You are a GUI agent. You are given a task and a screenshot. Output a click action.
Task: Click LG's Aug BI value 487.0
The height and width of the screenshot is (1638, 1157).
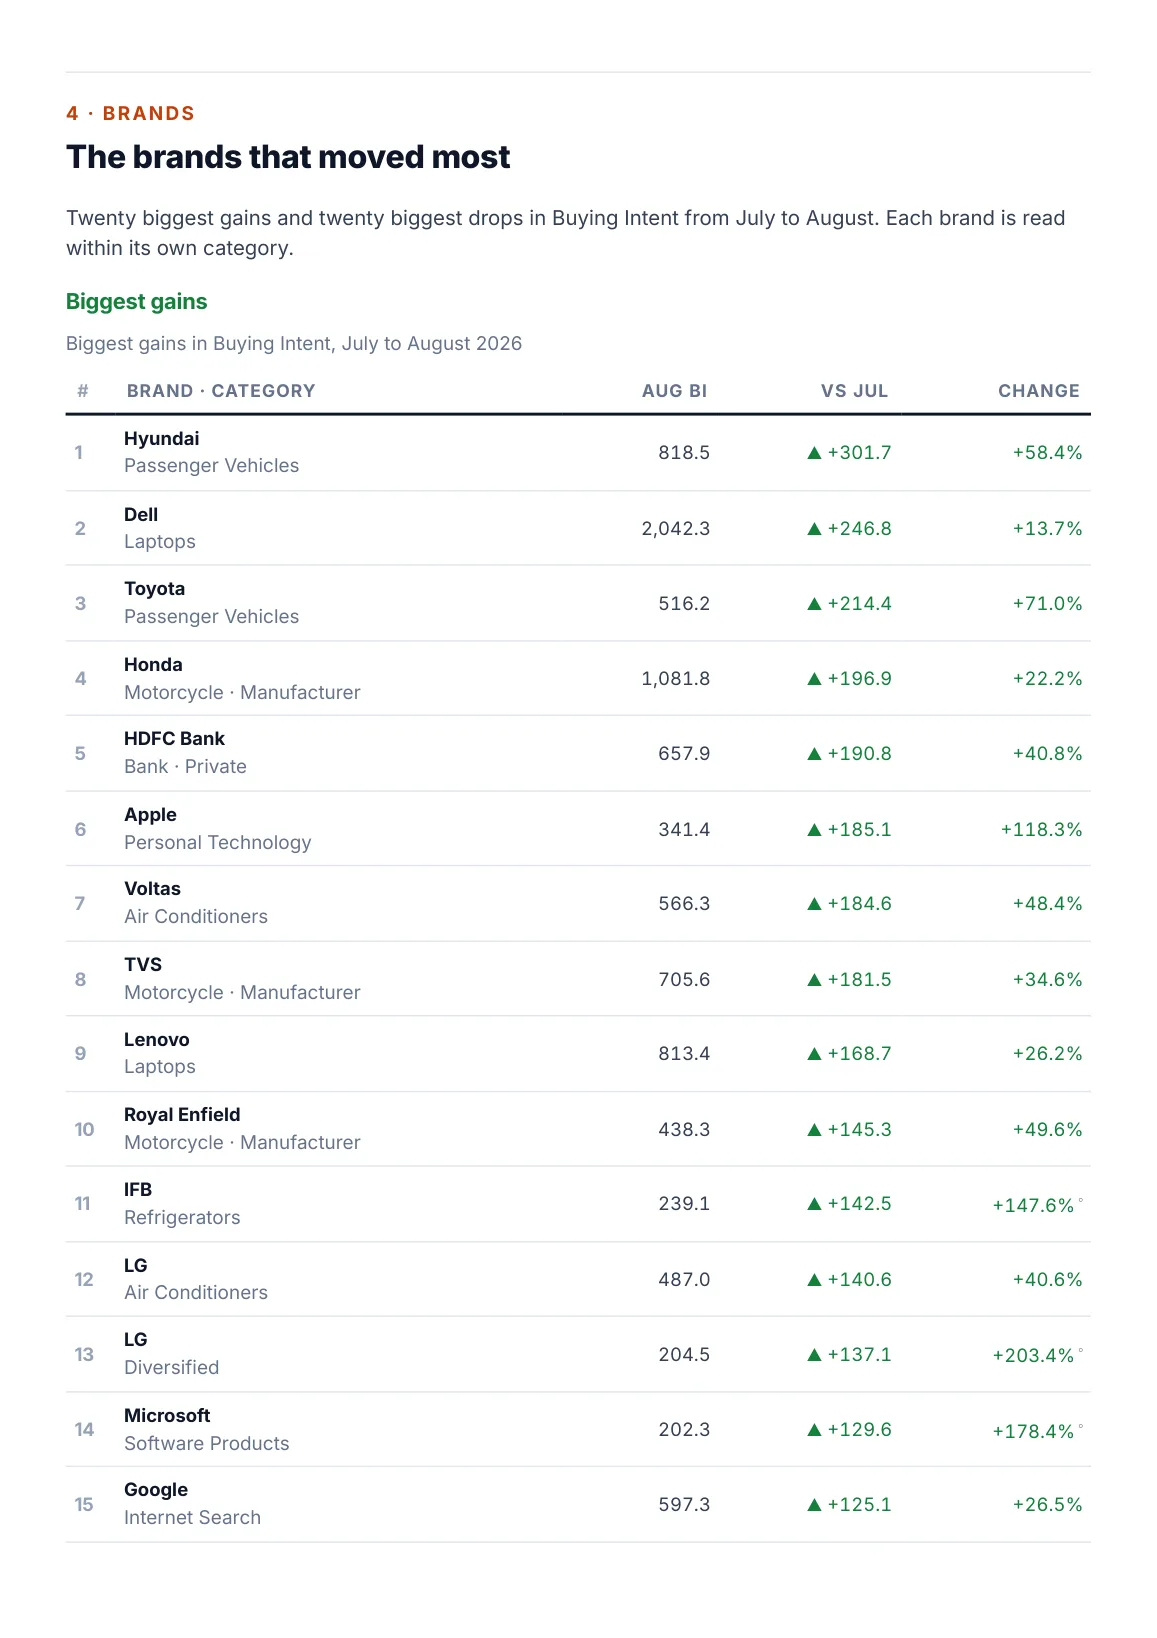tap(684, 1280)
